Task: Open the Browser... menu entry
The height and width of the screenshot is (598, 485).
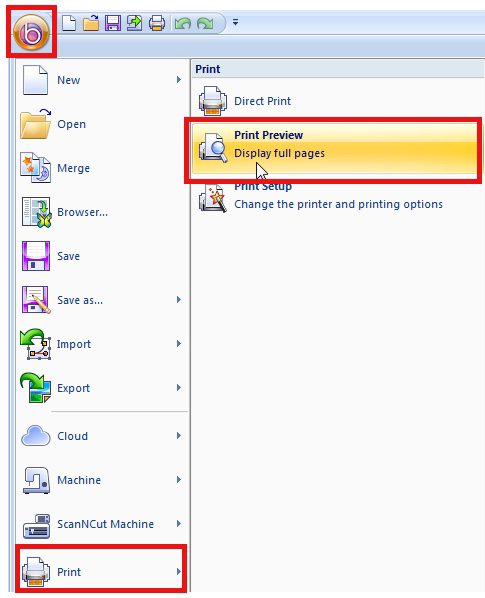Action: pos(82,212)
